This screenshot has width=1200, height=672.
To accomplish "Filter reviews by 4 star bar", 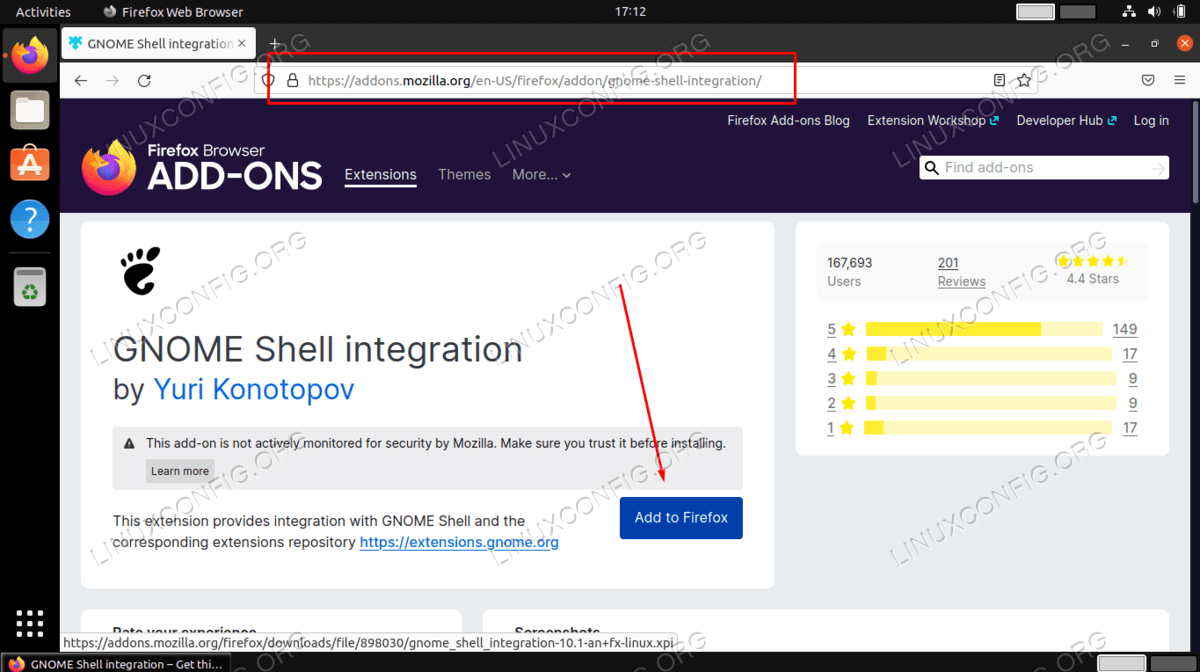I will (x=988, y=354).
